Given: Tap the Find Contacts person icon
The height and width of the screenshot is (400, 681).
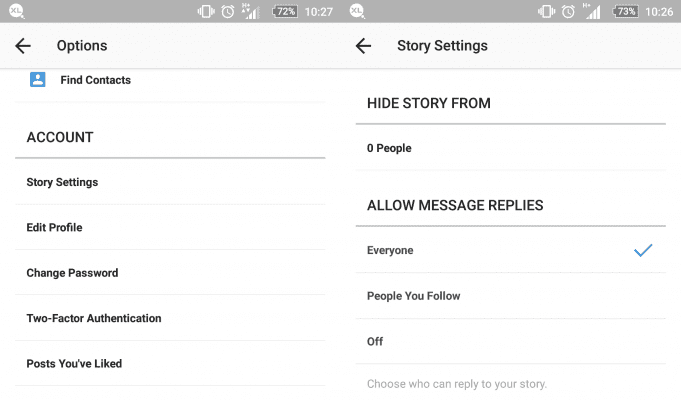Looking at the screenshot, I should point(38,79).
